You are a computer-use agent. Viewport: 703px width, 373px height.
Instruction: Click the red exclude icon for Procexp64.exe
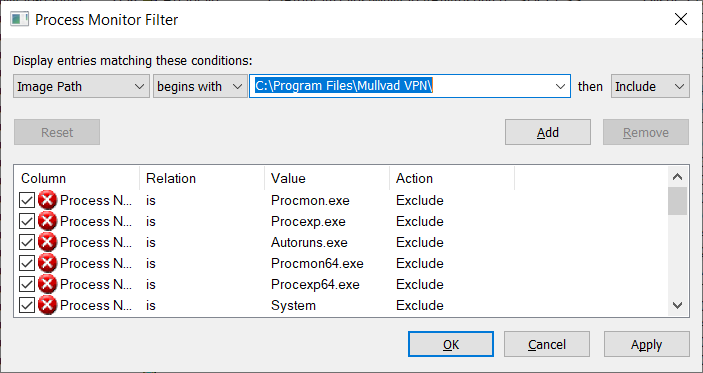click(x=47, y=284)
